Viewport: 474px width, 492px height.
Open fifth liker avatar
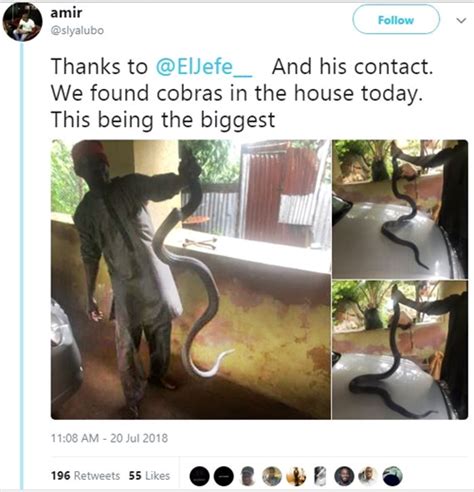[x=296, y=476]
